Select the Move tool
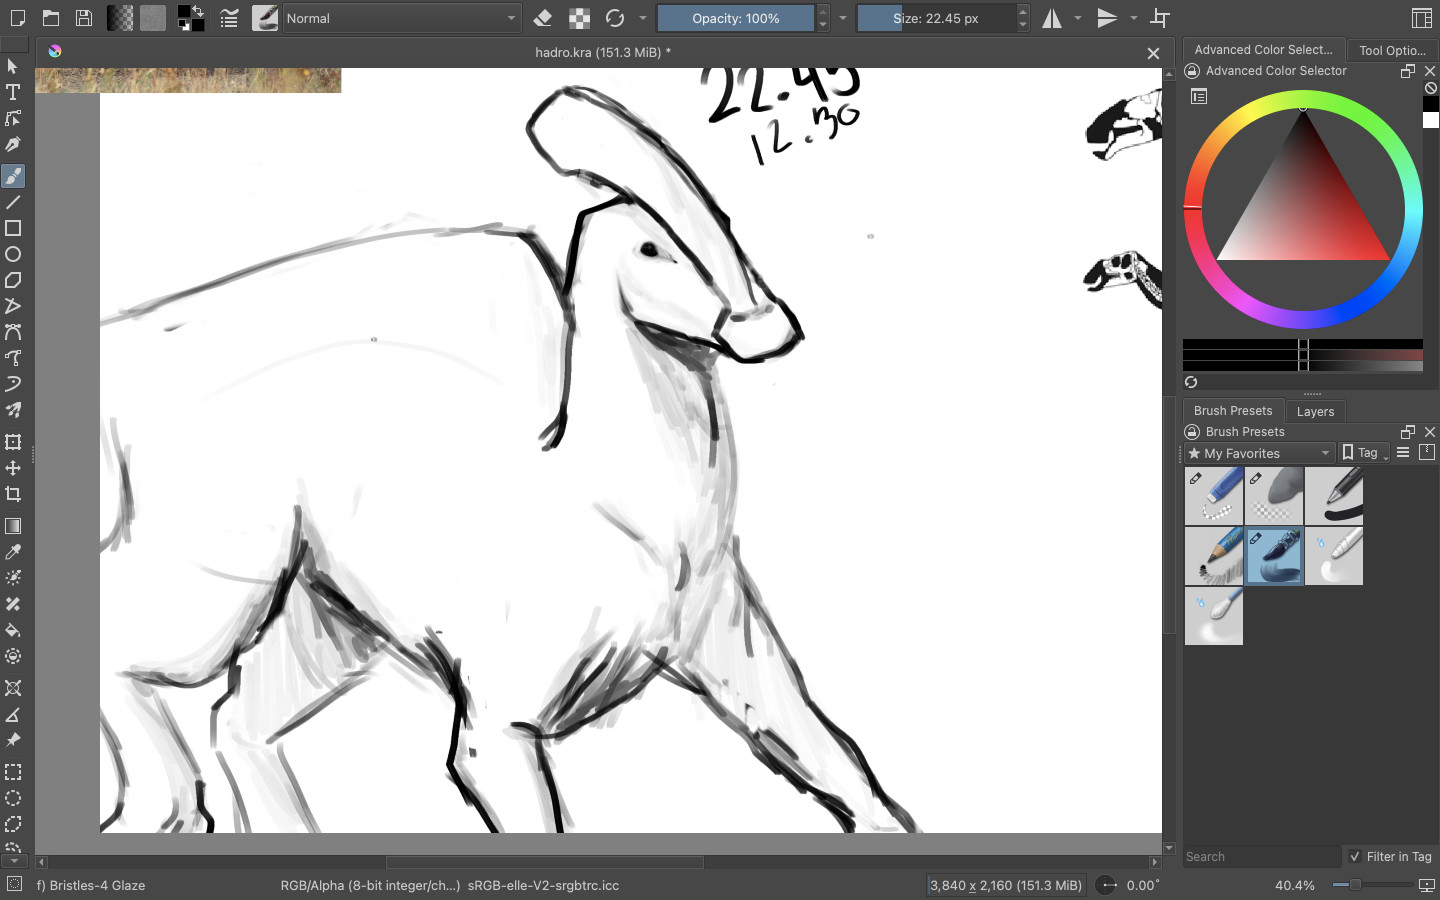The width and height of the screenshot is (1440, 900). (13, 468)
